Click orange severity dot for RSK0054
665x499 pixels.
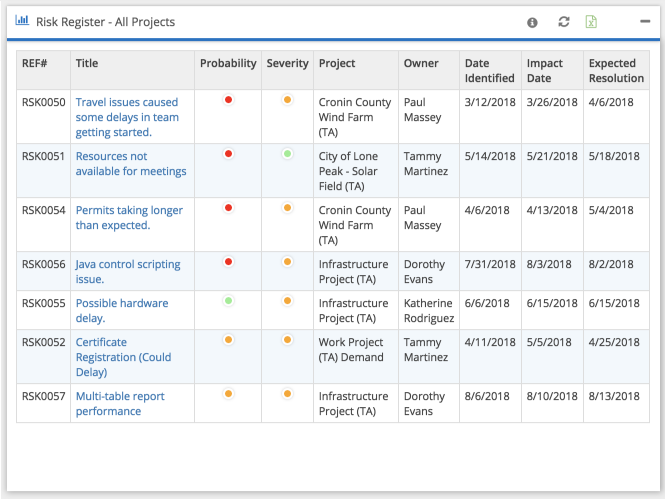(287, 208)
